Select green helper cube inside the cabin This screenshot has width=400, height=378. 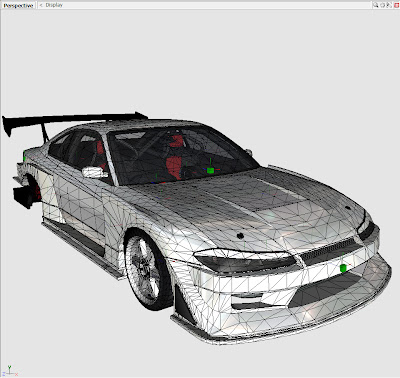tap(210, 170)
